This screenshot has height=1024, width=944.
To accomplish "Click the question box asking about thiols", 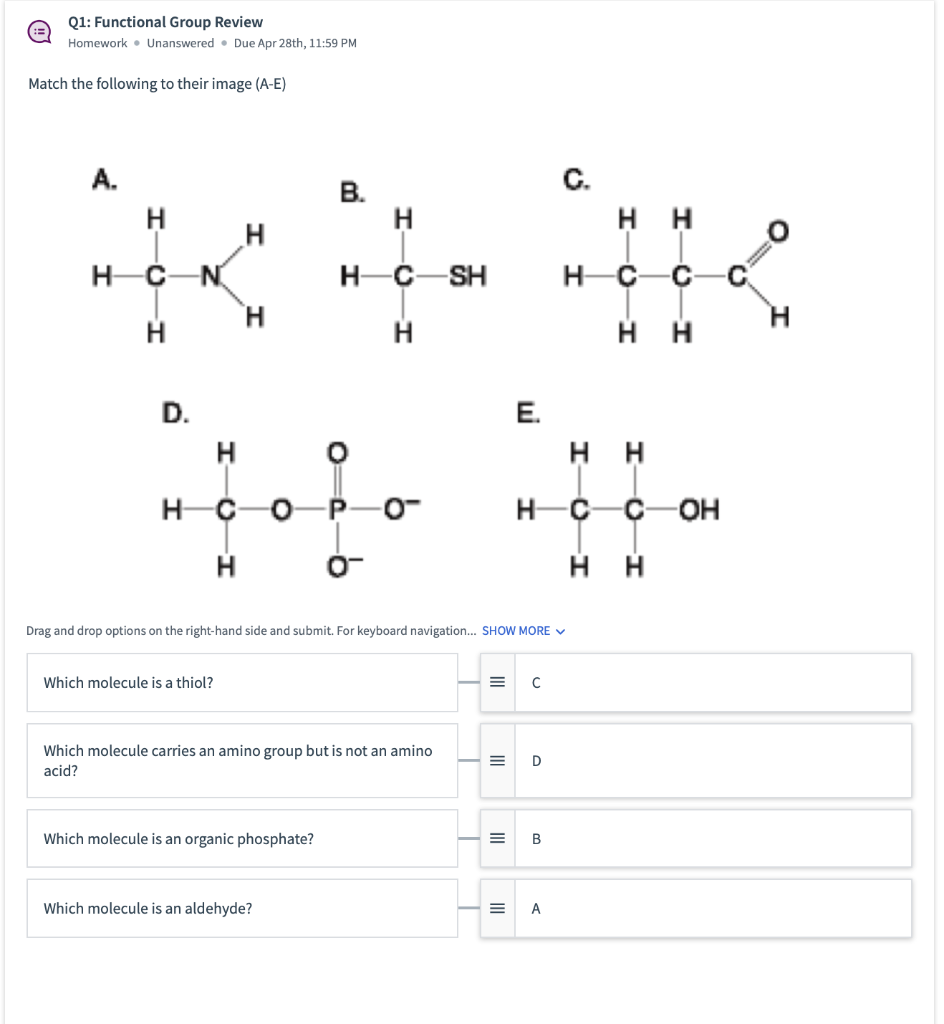I will coord(240,682).
